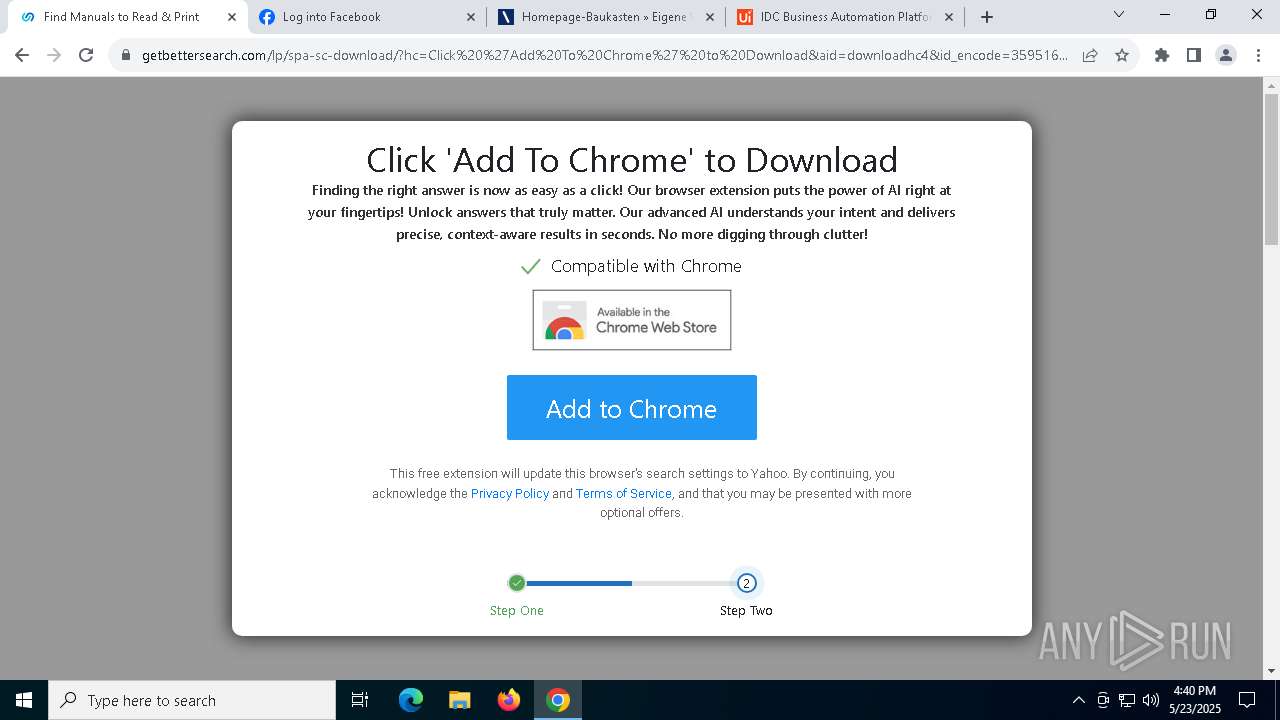Go back to the previous page
The image size is (1280, 720).
(22, 55)
